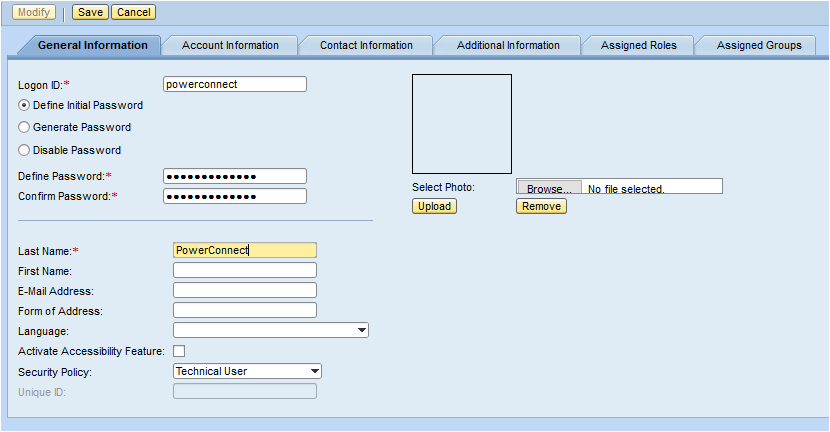This screenshot has height=432, width=830.
Task: Expand the Language dropdown
Action: point(270,331)
